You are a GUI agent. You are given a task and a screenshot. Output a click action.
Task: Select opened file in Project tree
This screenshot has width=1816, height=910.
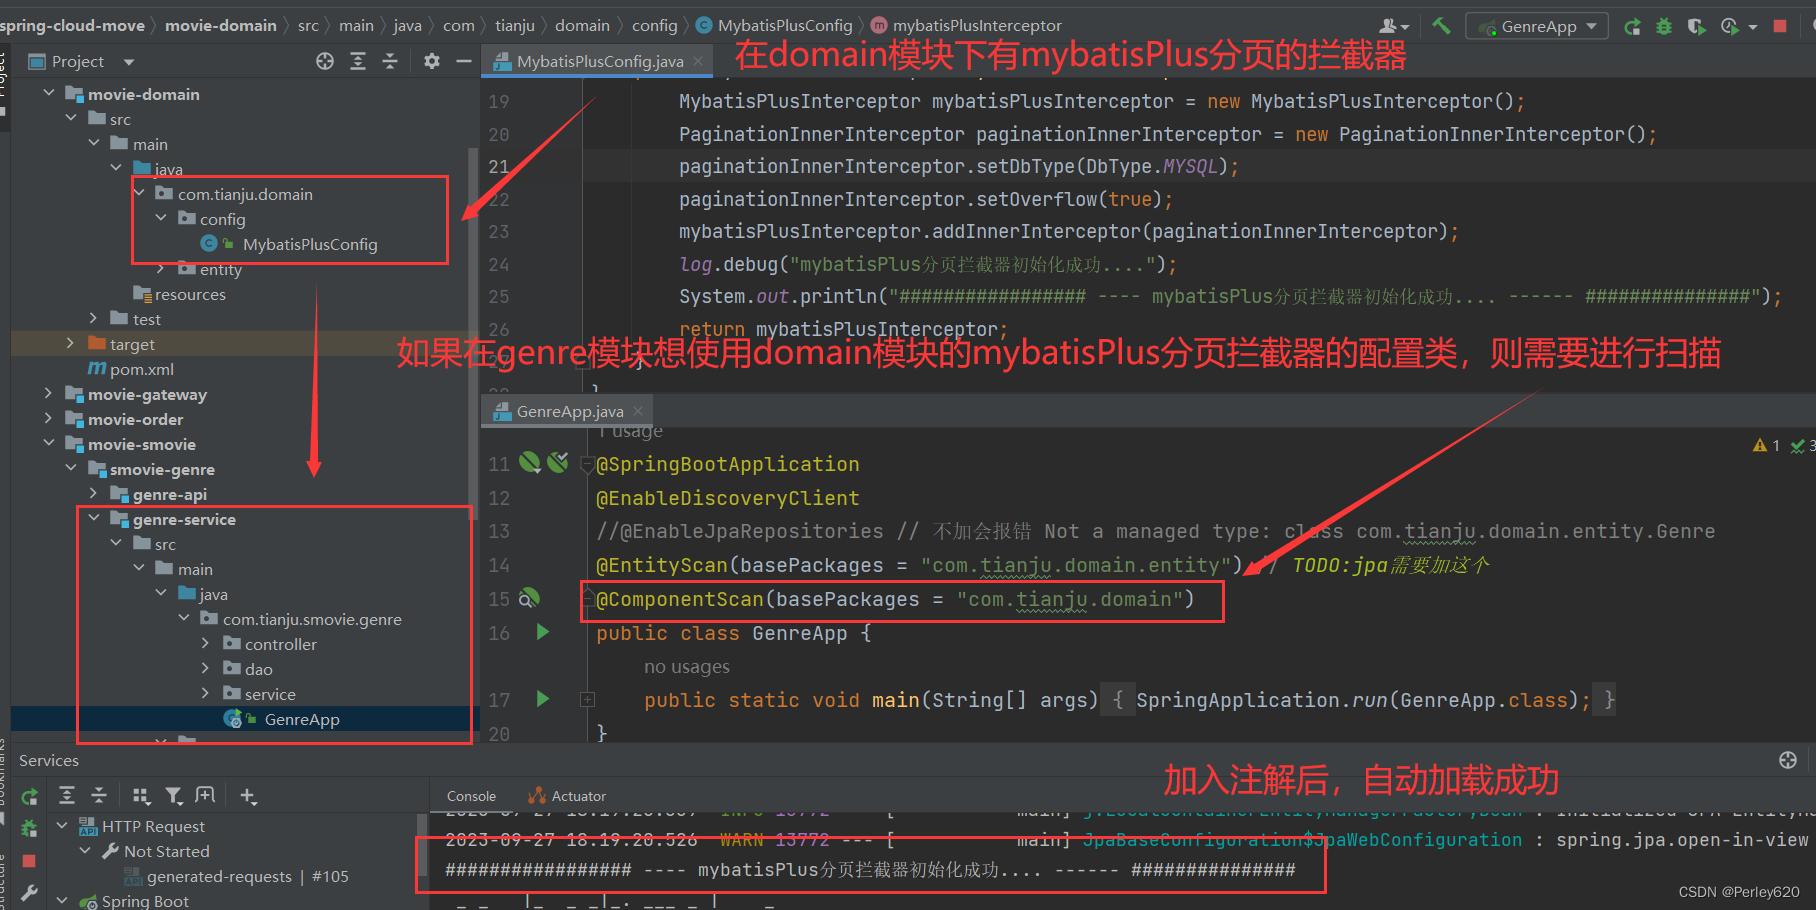click(325, 61)
